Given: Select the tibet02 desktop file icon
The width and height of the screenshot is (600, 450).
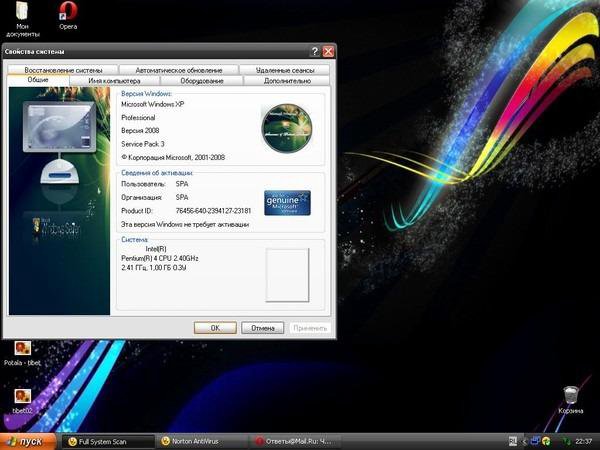Looking at the screenshot, I should (x=22, y=396).
